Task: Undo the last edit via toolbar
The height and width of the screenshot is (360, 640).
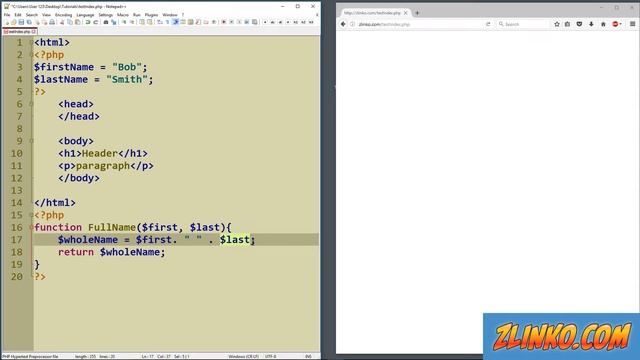Action: tap(88, 22)
